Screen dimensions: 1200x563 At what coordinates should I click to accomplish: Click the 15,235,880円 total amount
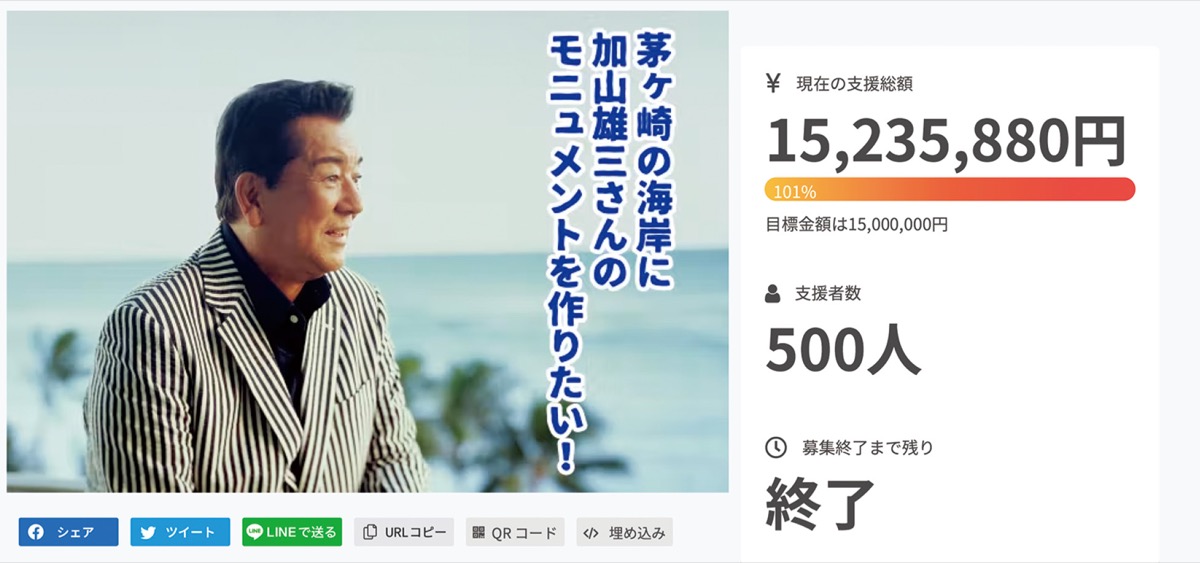point(946,141)
